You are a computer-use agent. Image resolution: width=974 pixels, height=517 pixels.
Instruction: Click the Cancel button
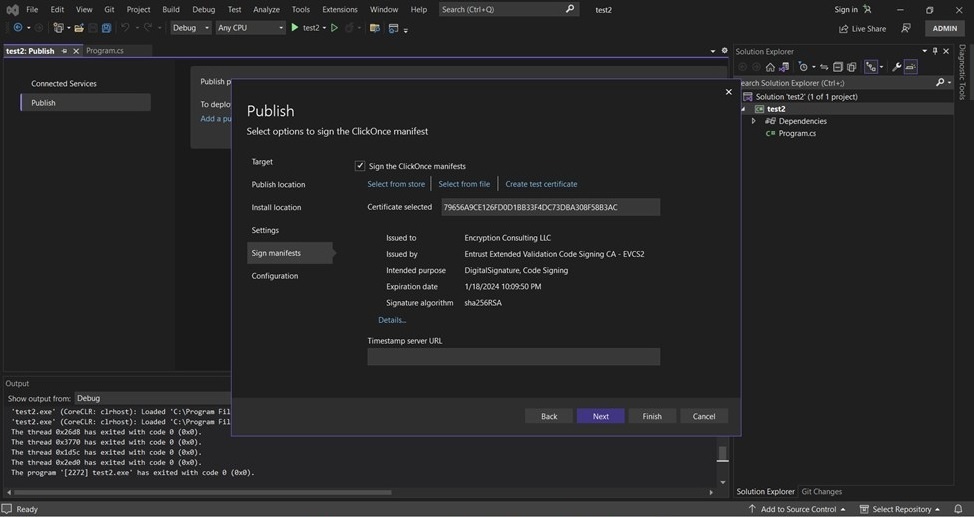704,416
